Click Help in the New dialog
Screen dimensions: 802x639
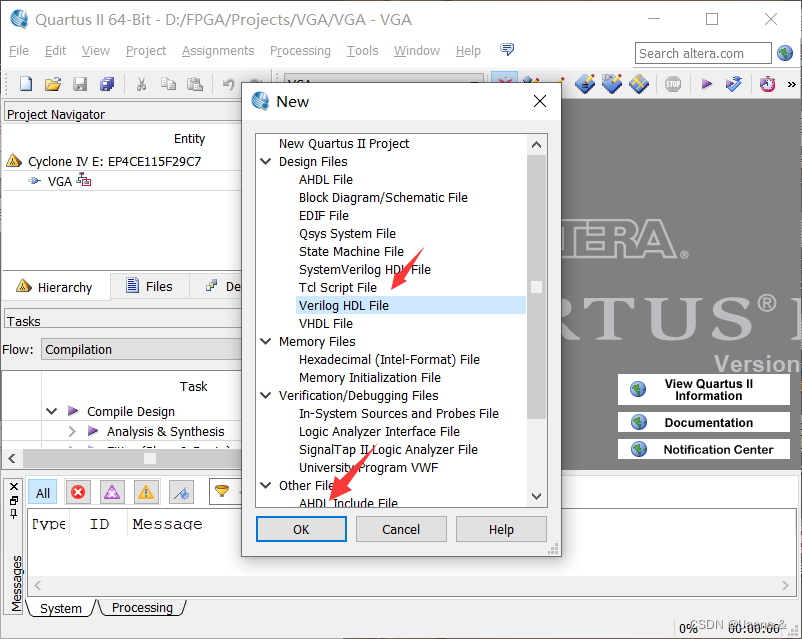click(x=501, y=529)
